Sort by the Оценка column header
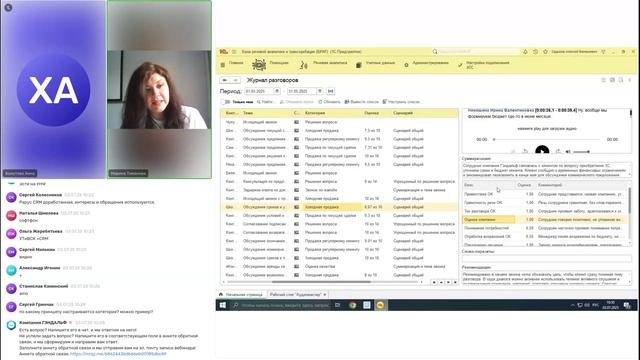The width and height of the screenshot is (640, 360). [376, 113]
